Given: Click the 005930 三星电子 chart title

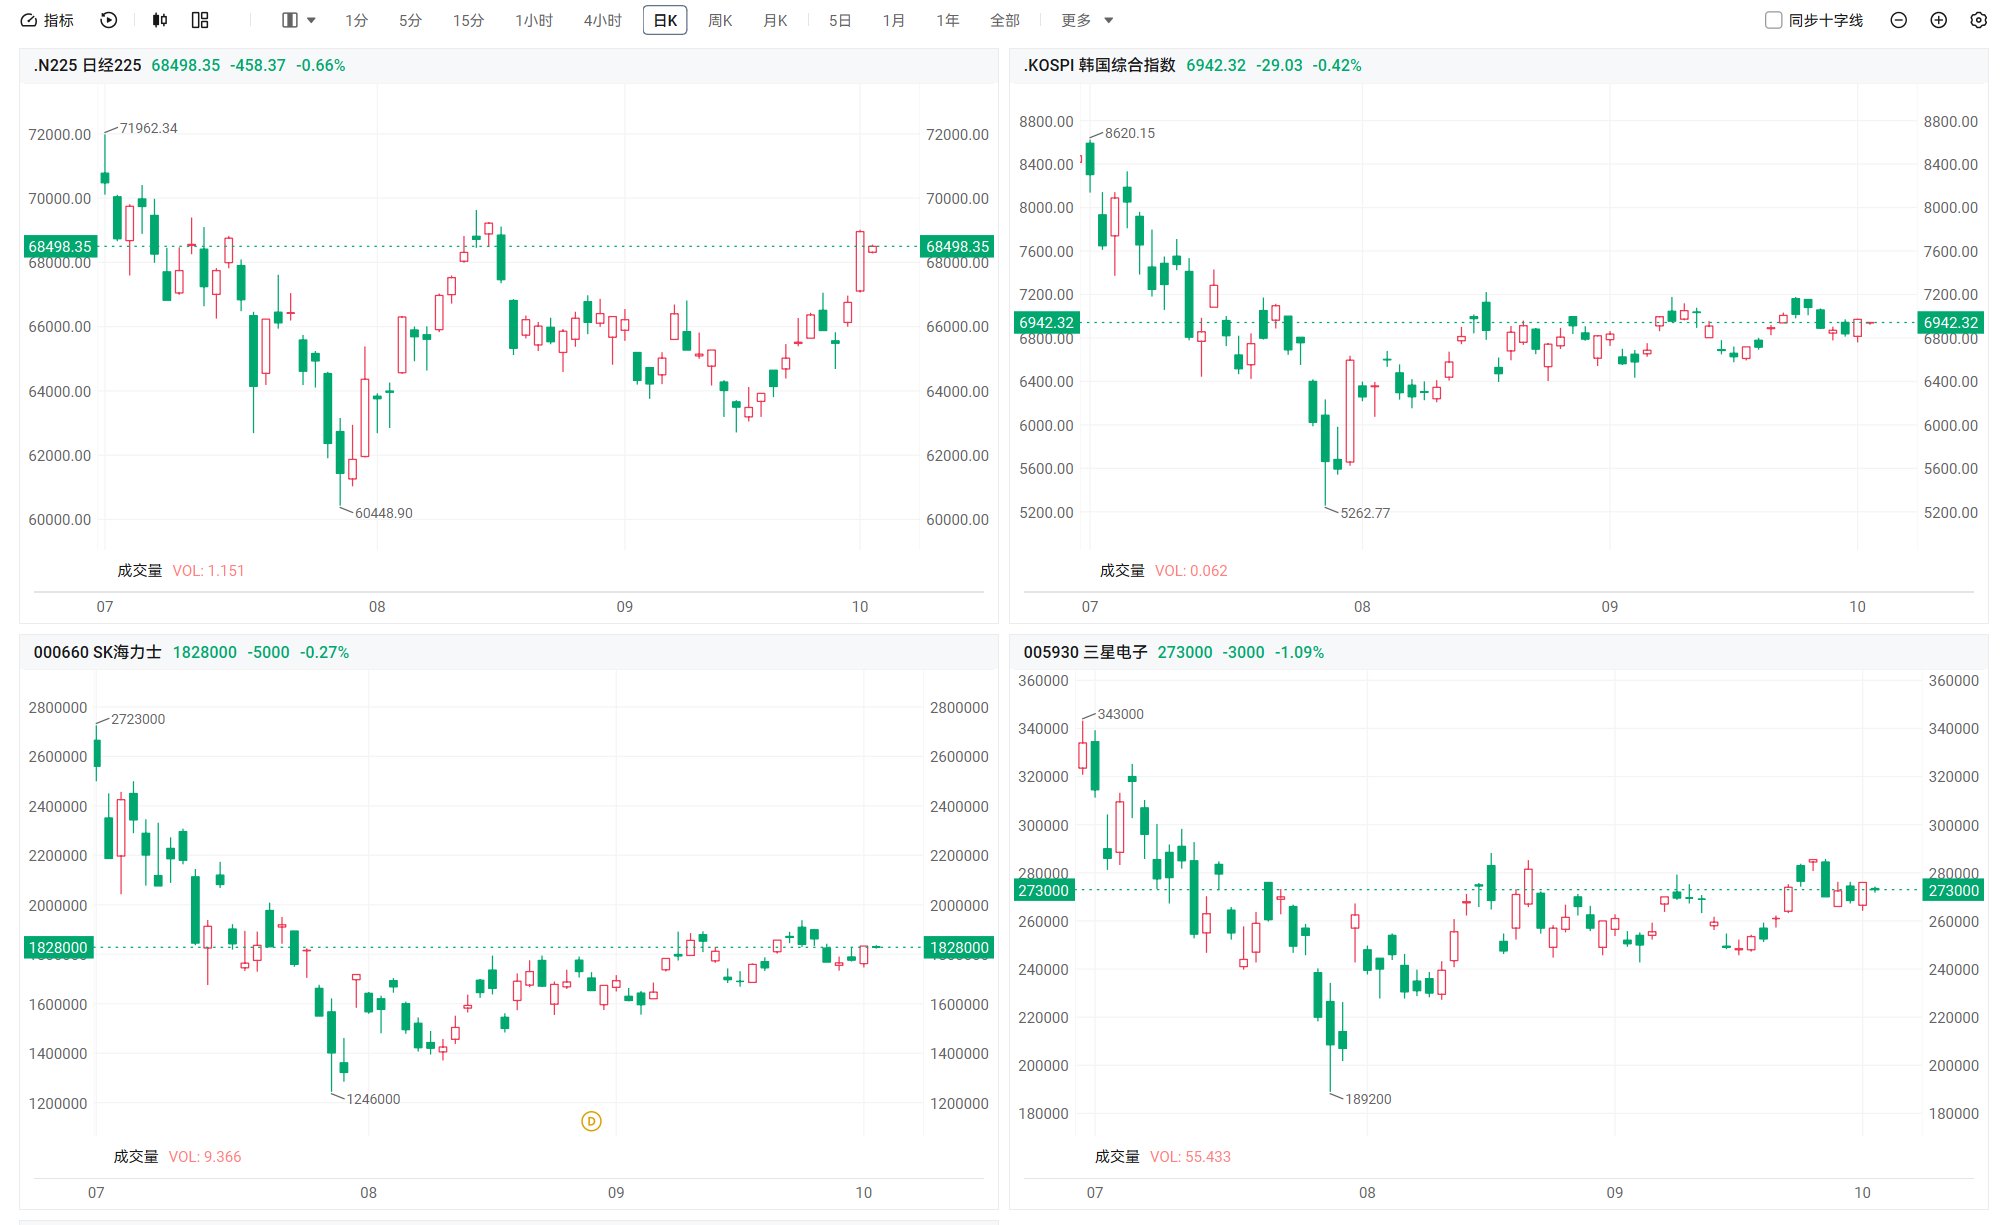Looking at the screenshot, I should coord(1085,652).
